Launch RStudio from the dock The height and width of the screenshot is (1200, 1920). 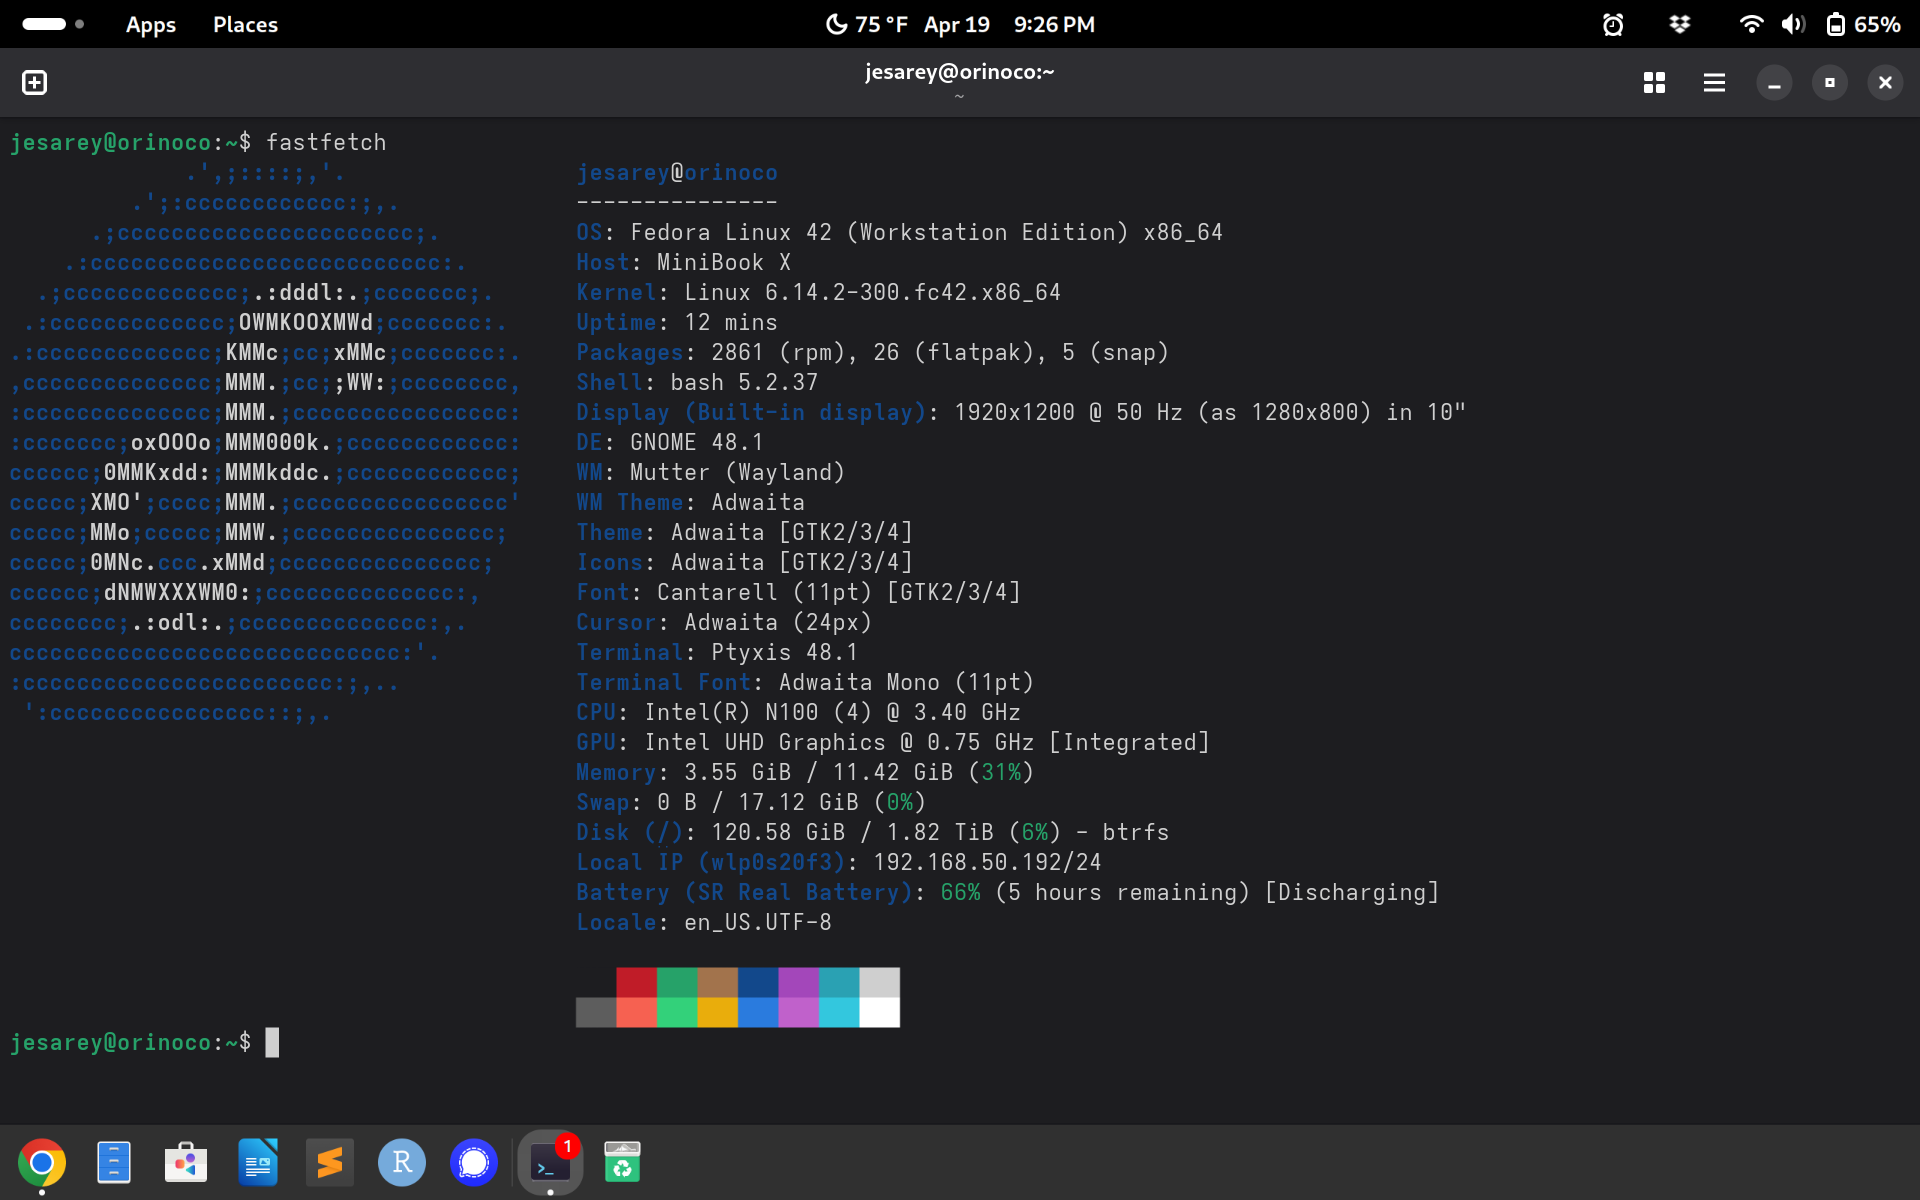pyautogui.click(x=402, y=1162)
